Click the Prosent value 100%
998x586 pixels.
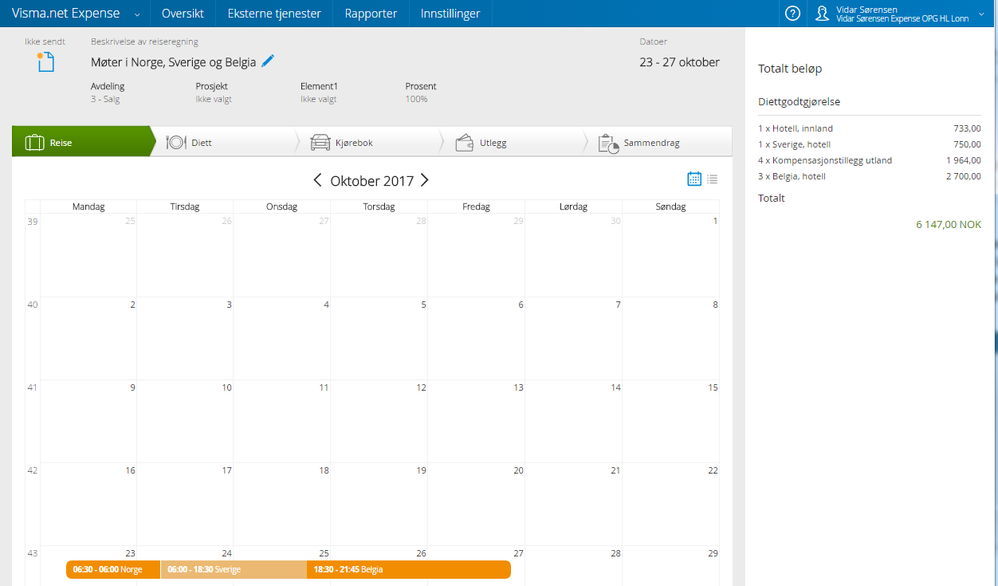click(x=416, y=99)
